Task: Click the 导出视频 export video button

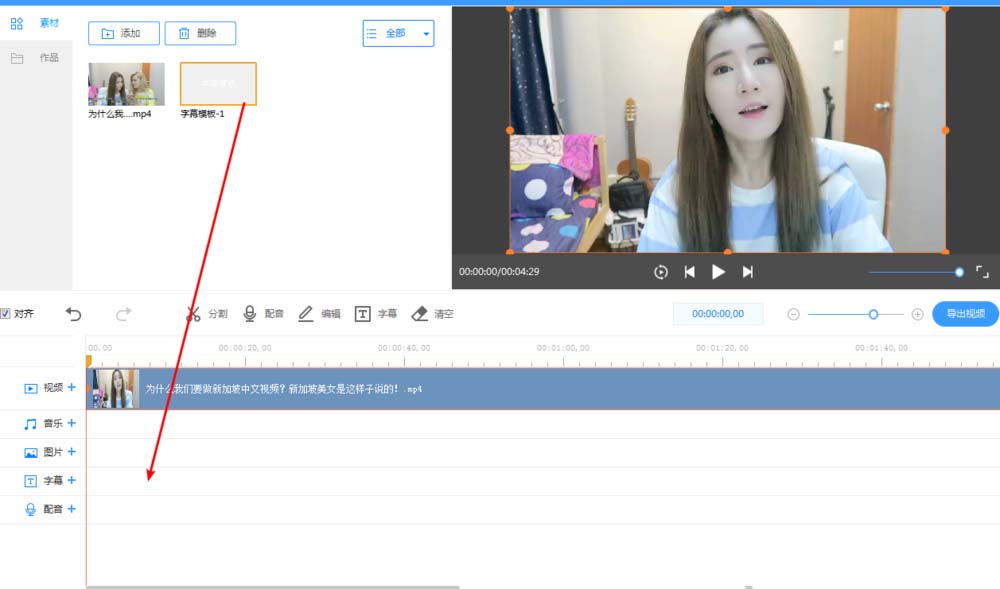Action: [964, 313]
